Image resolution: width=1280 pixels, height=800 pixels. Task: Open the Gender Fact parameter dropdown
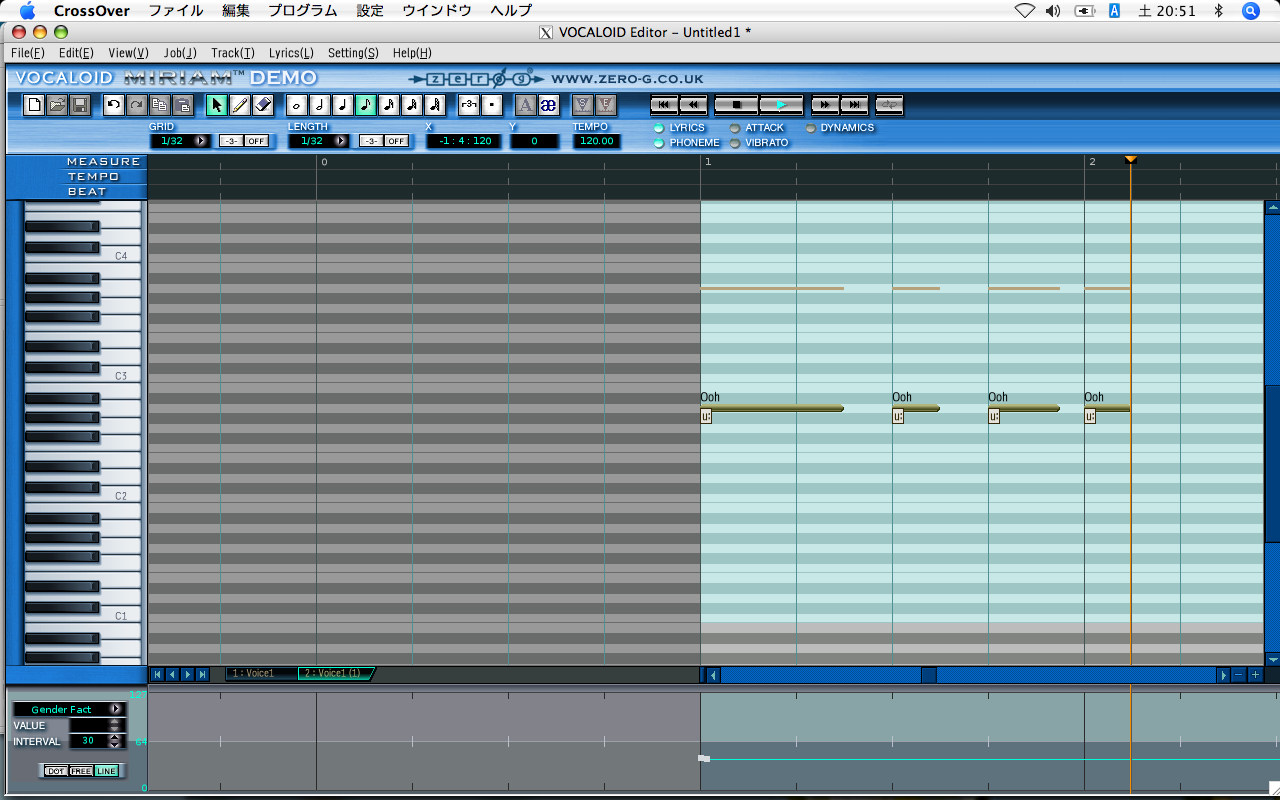tap(116, 709)
